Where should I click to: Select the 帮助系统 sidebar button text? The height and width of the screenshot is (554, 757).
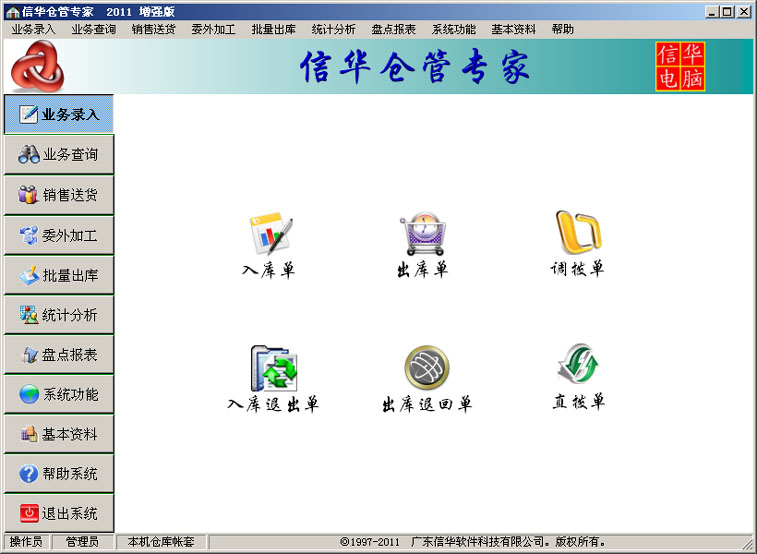click(70, 473)
